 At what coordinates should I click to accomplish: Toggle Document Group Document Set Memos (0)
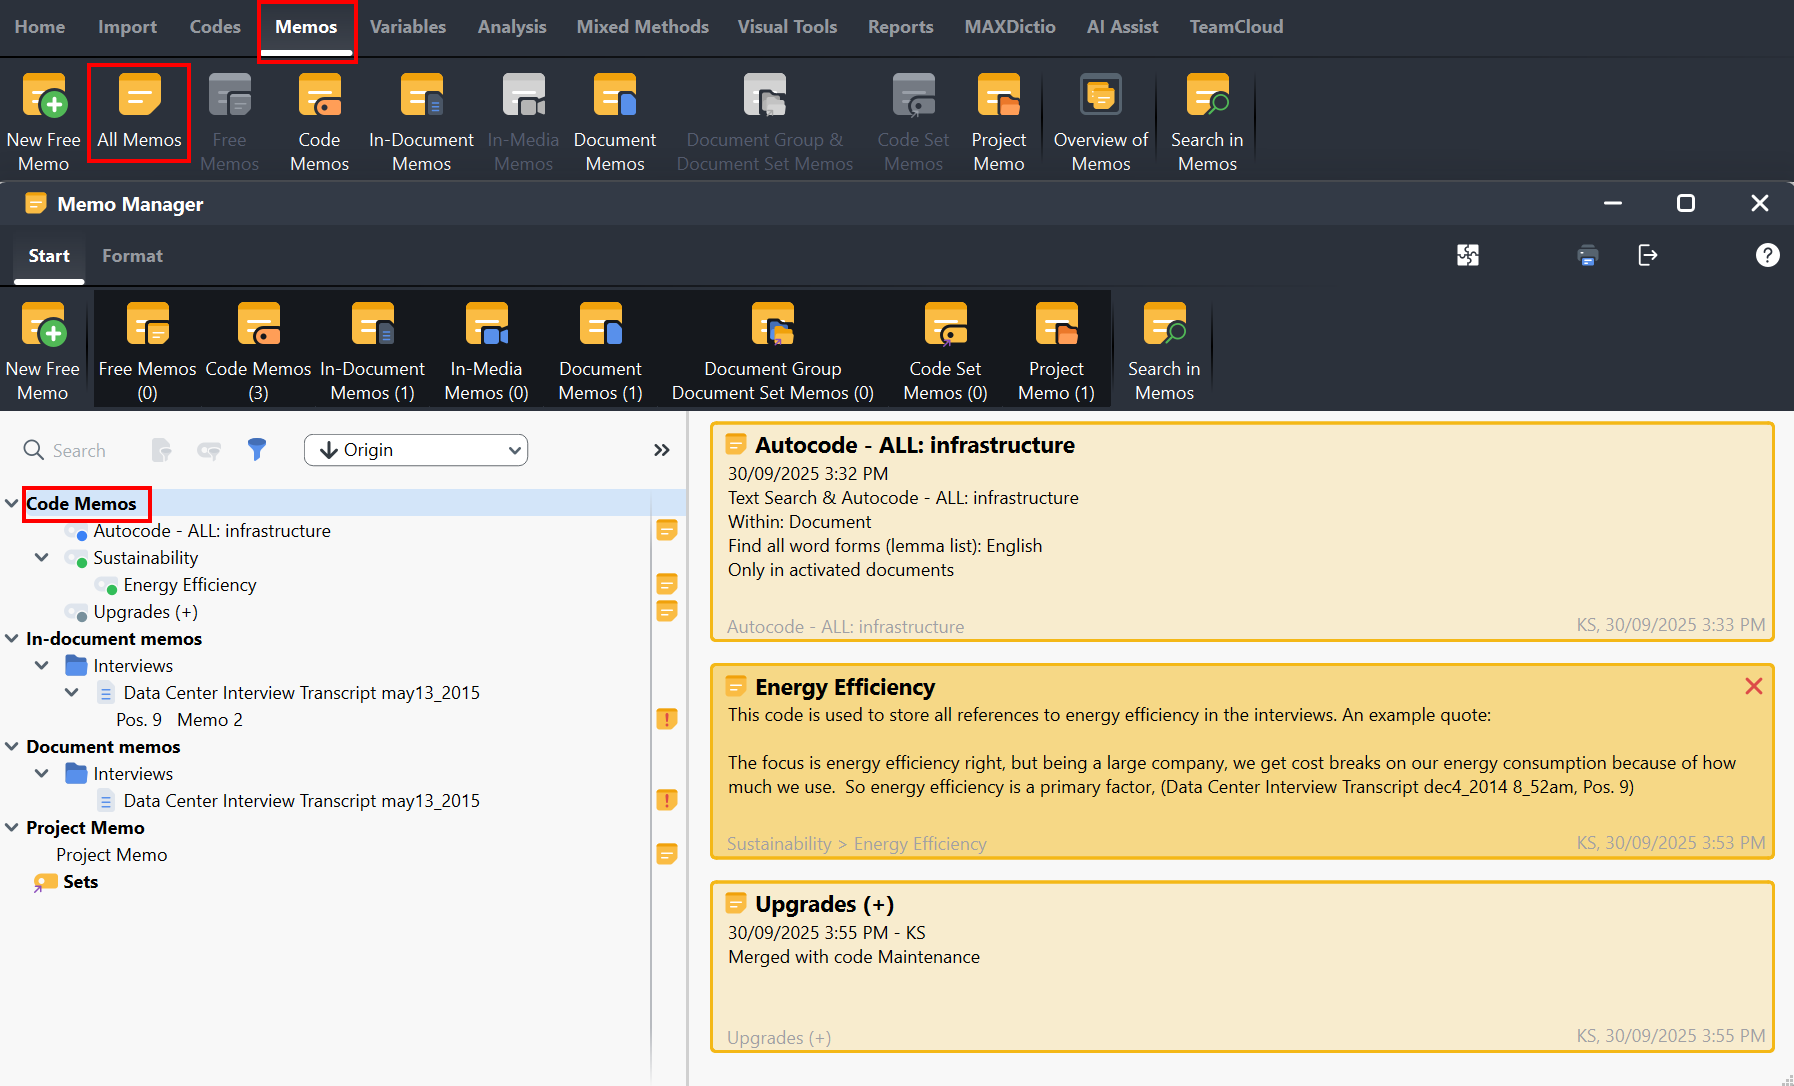click(x=773, y=351)
